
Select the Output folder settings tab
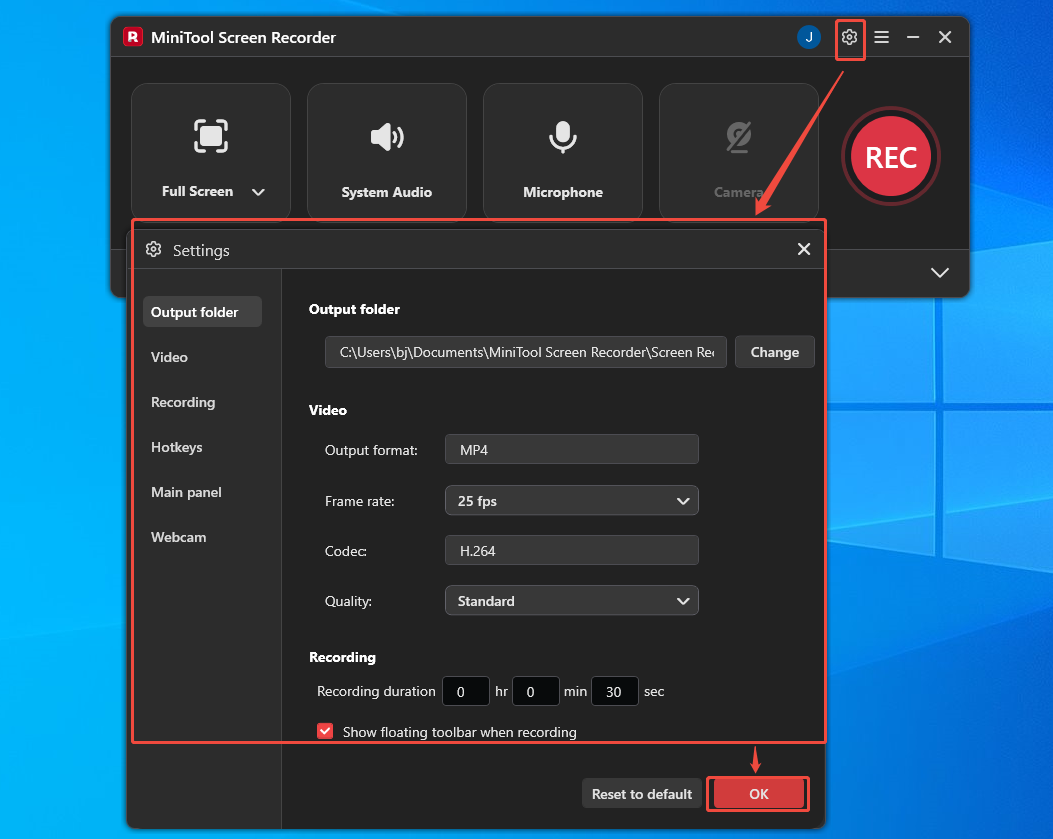202,312
